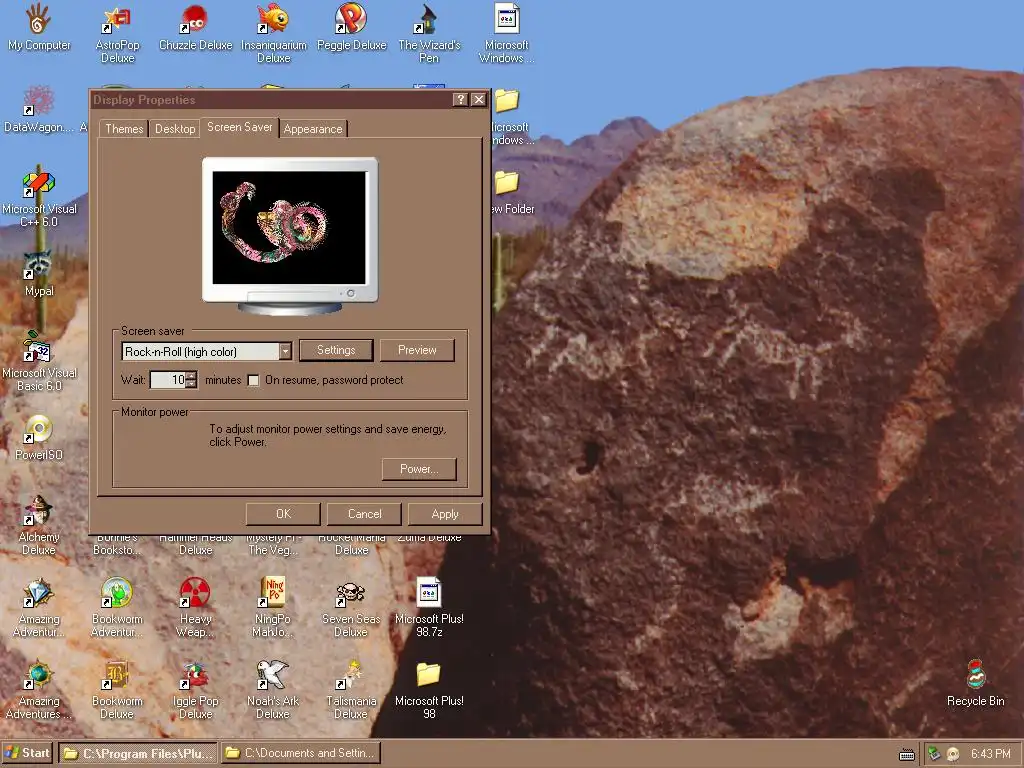Click the Insaniquarium Deluxe fish icon
Image resolution: width=1024 pixels, height=768 pixels.
pyautogui.click(x=273, y=20)
